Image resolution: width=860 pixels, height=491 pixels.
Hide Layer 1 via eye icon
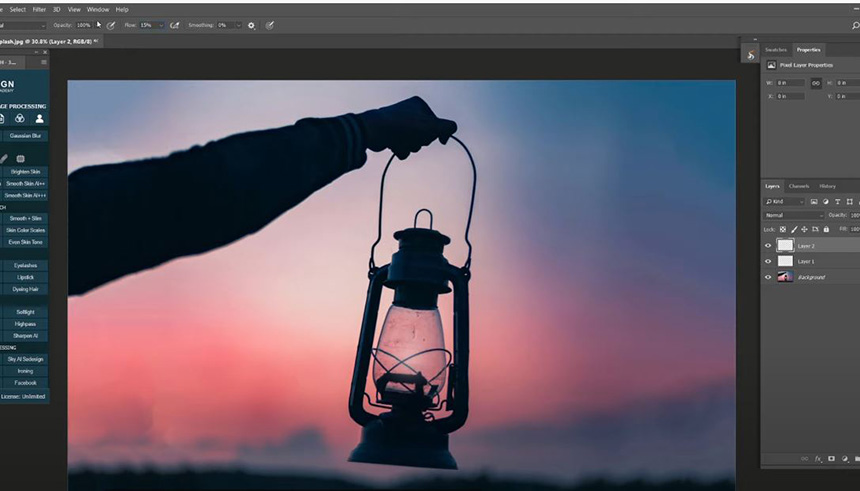pos(768,261)
